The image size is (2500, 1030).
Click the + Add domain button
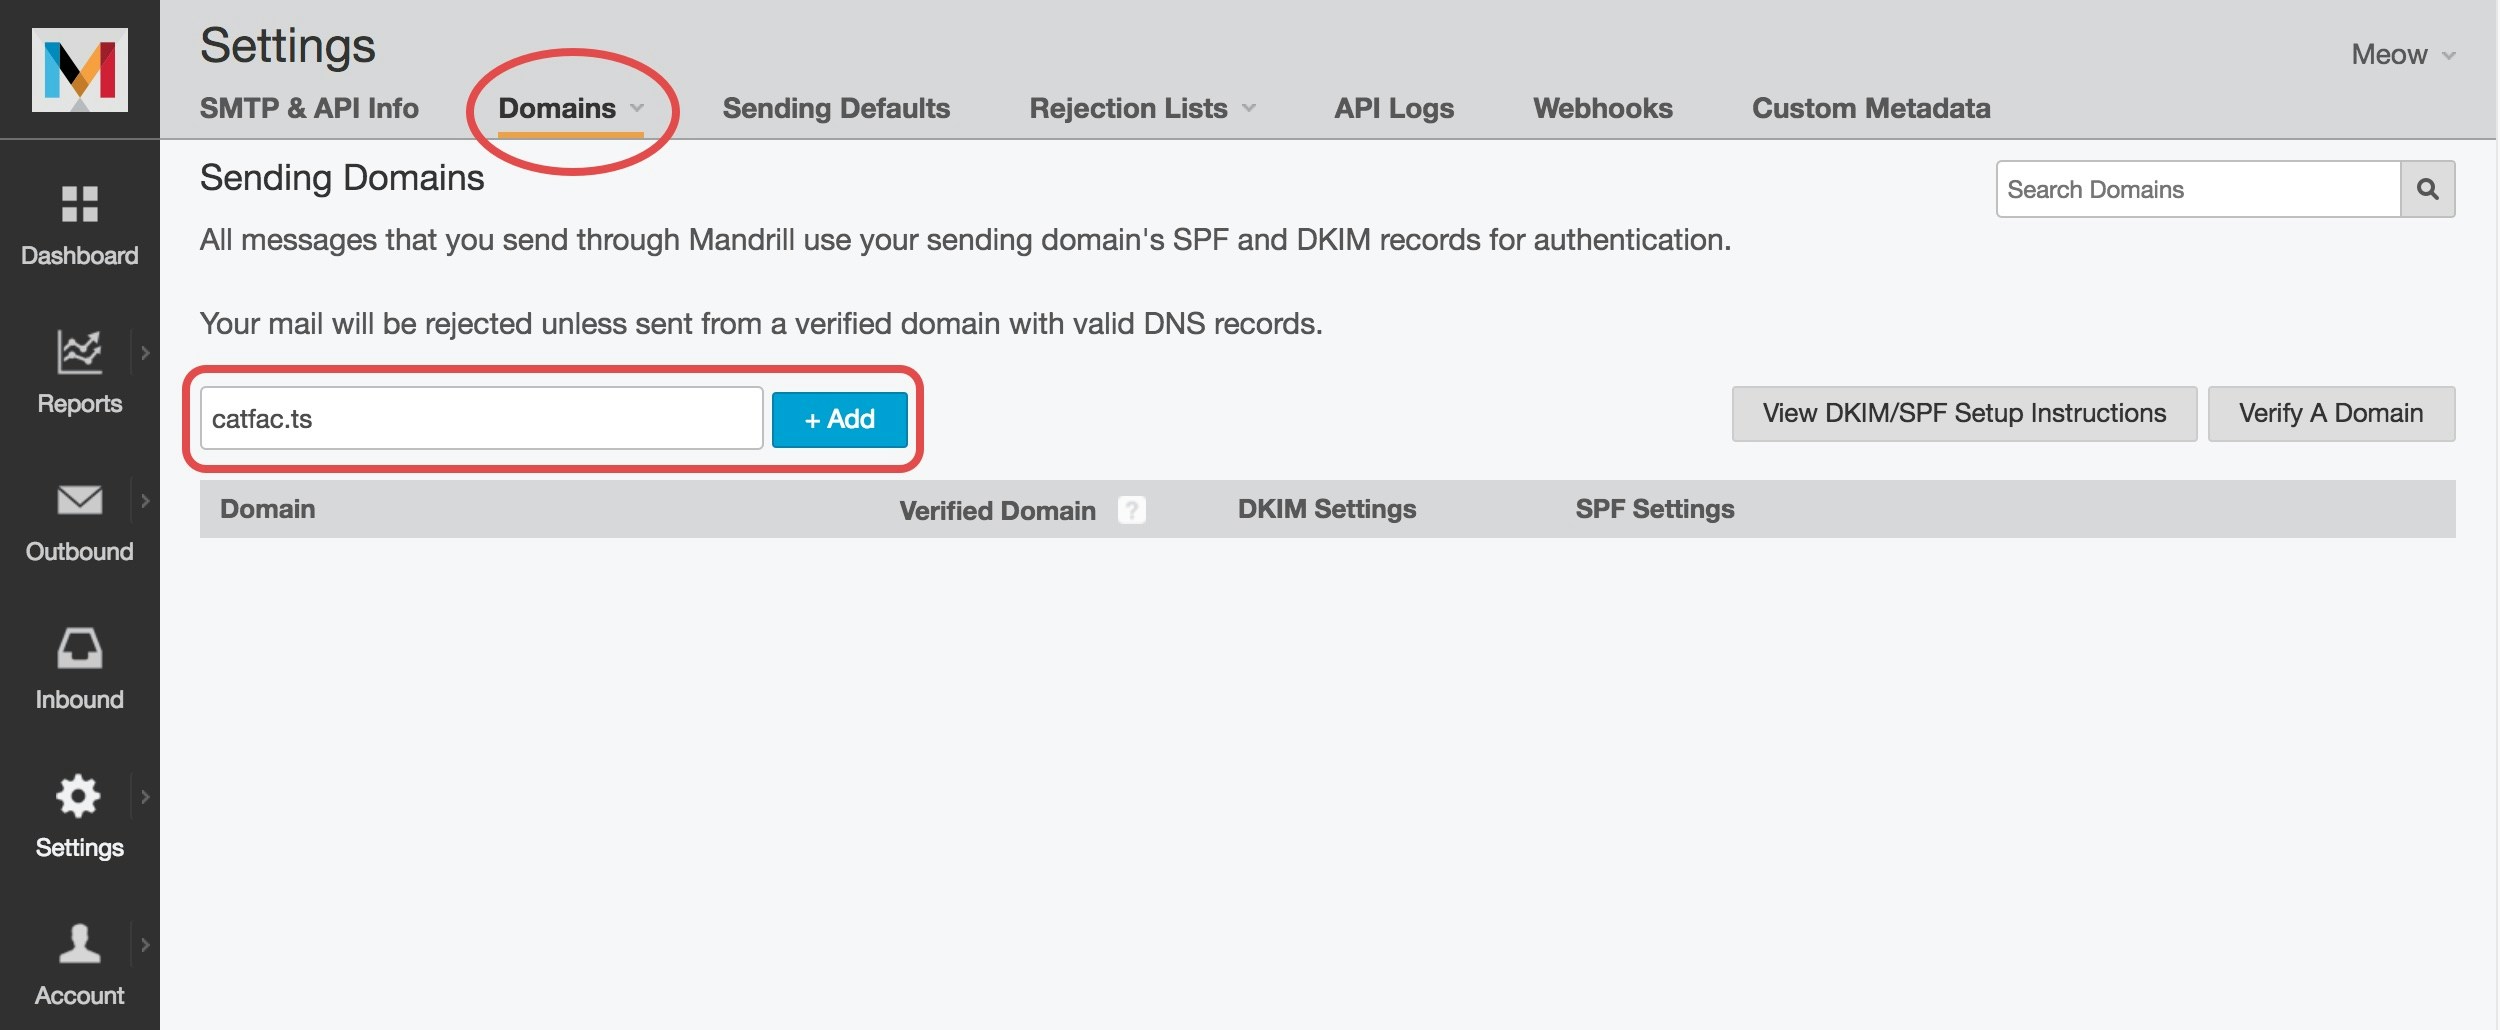840,419
